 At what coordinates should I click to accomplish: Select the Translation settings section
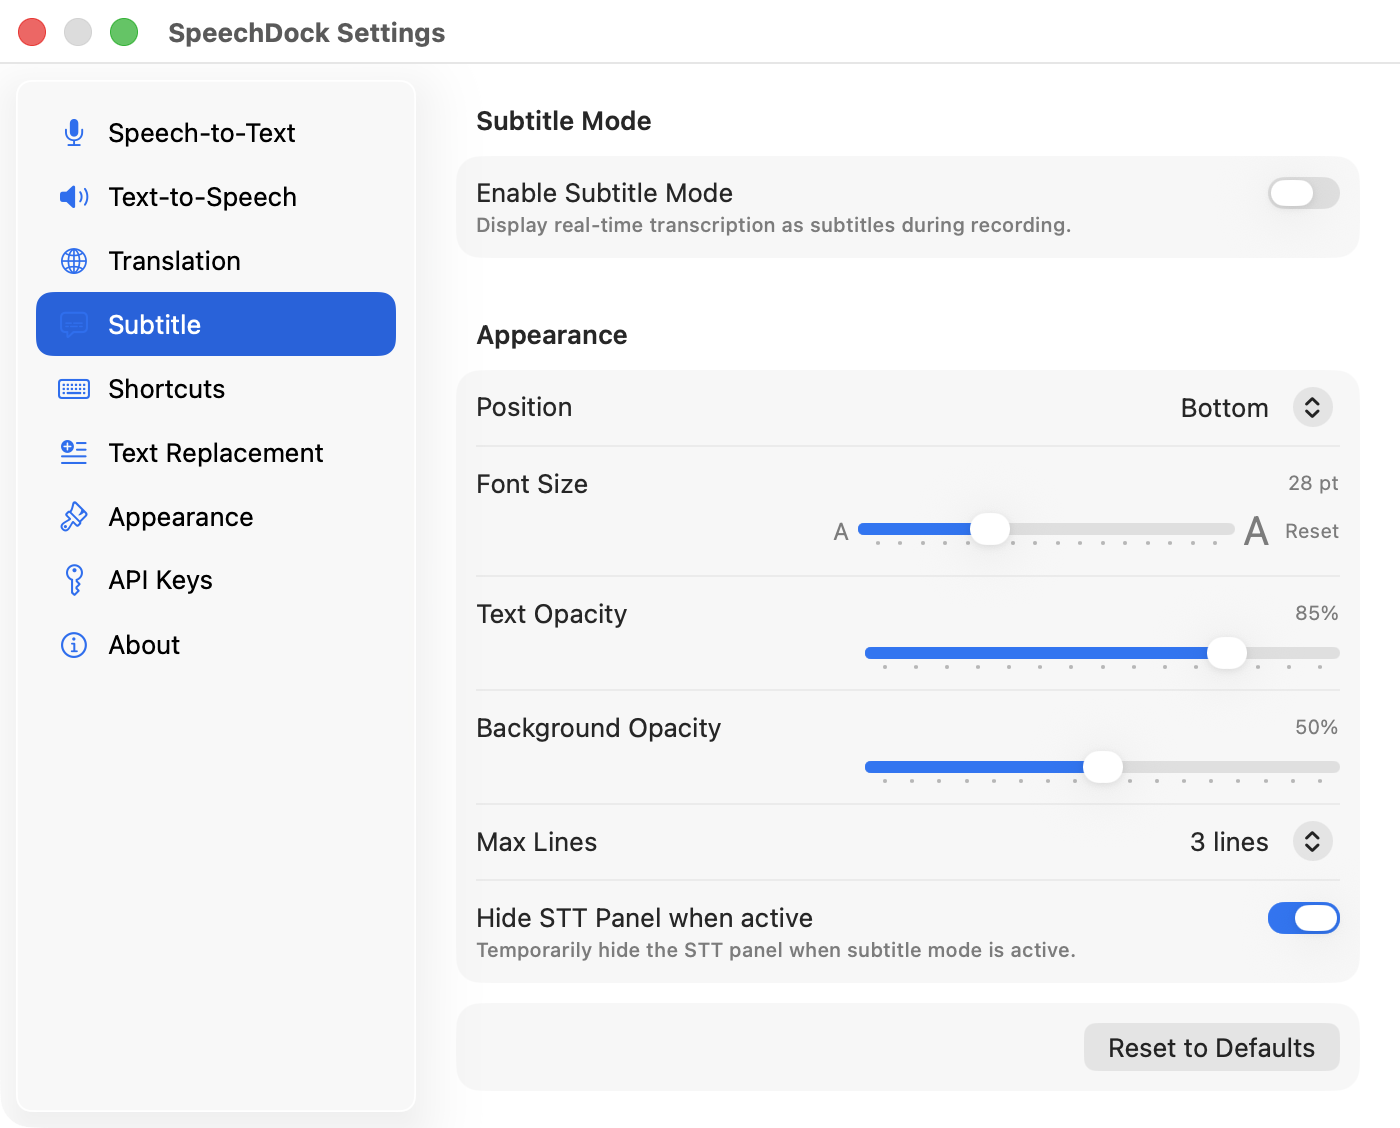pyautogui.click(x=175, y=261)
